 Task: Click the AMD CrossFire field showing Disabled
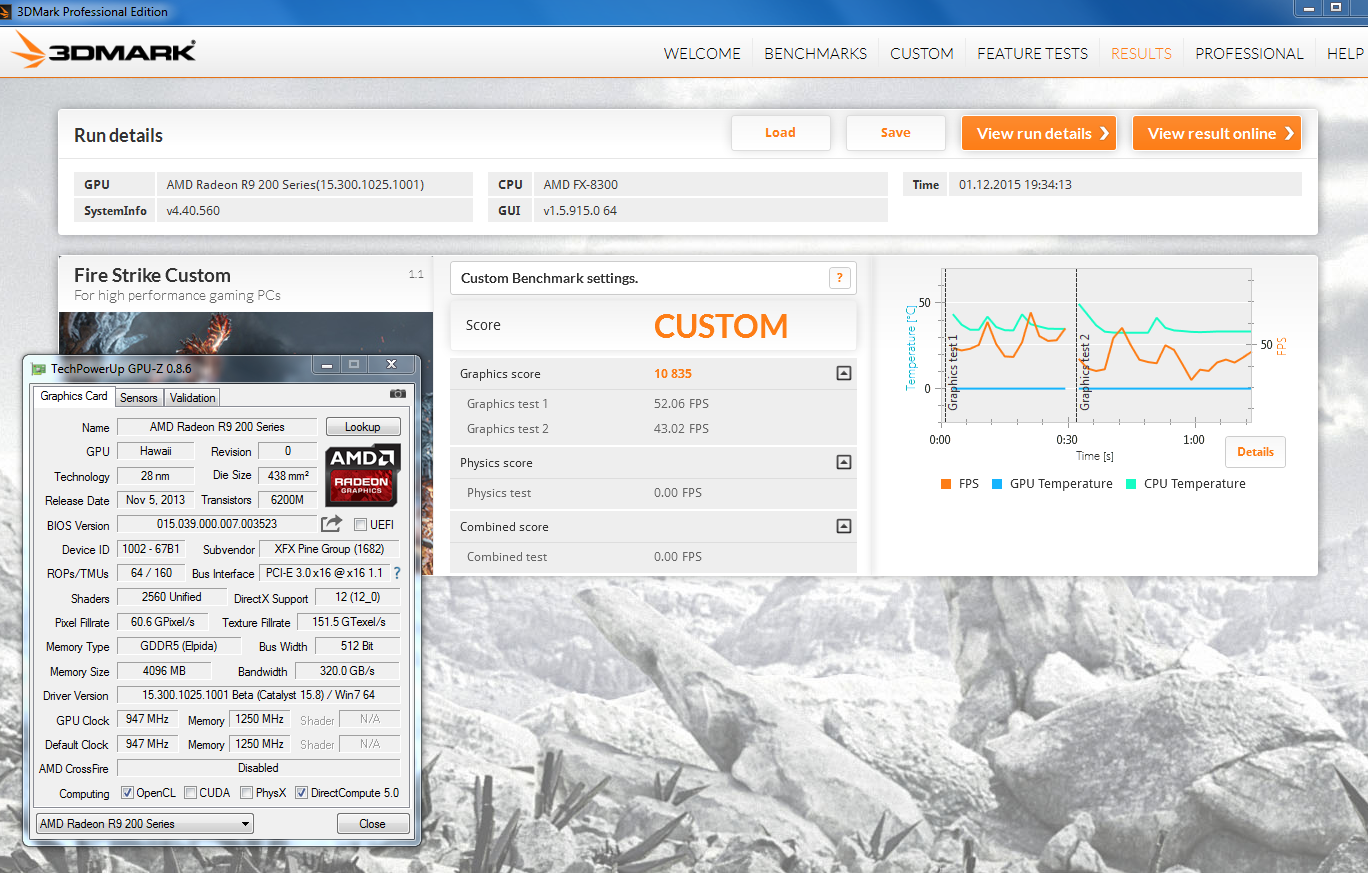[x=259, y=768]
